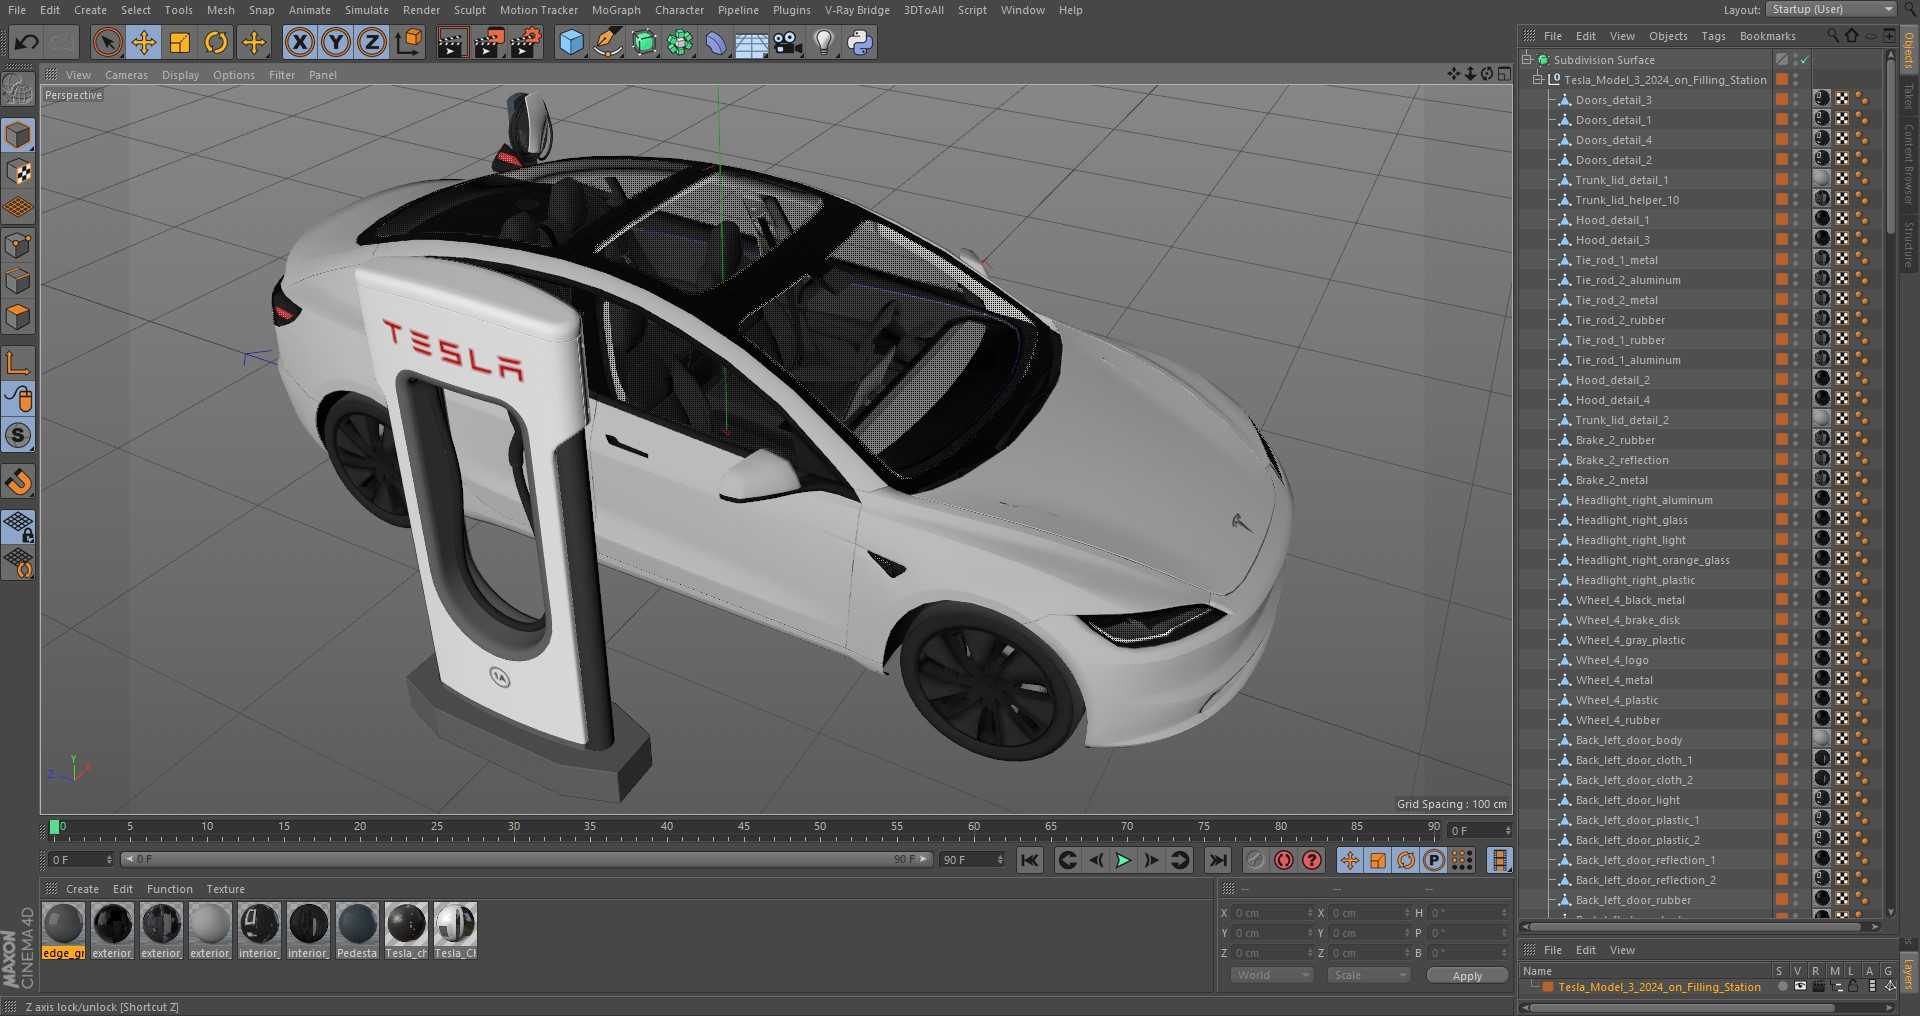Add a Cube primitive object
The image size is (1920, 1016).
[x=571, y=42]
